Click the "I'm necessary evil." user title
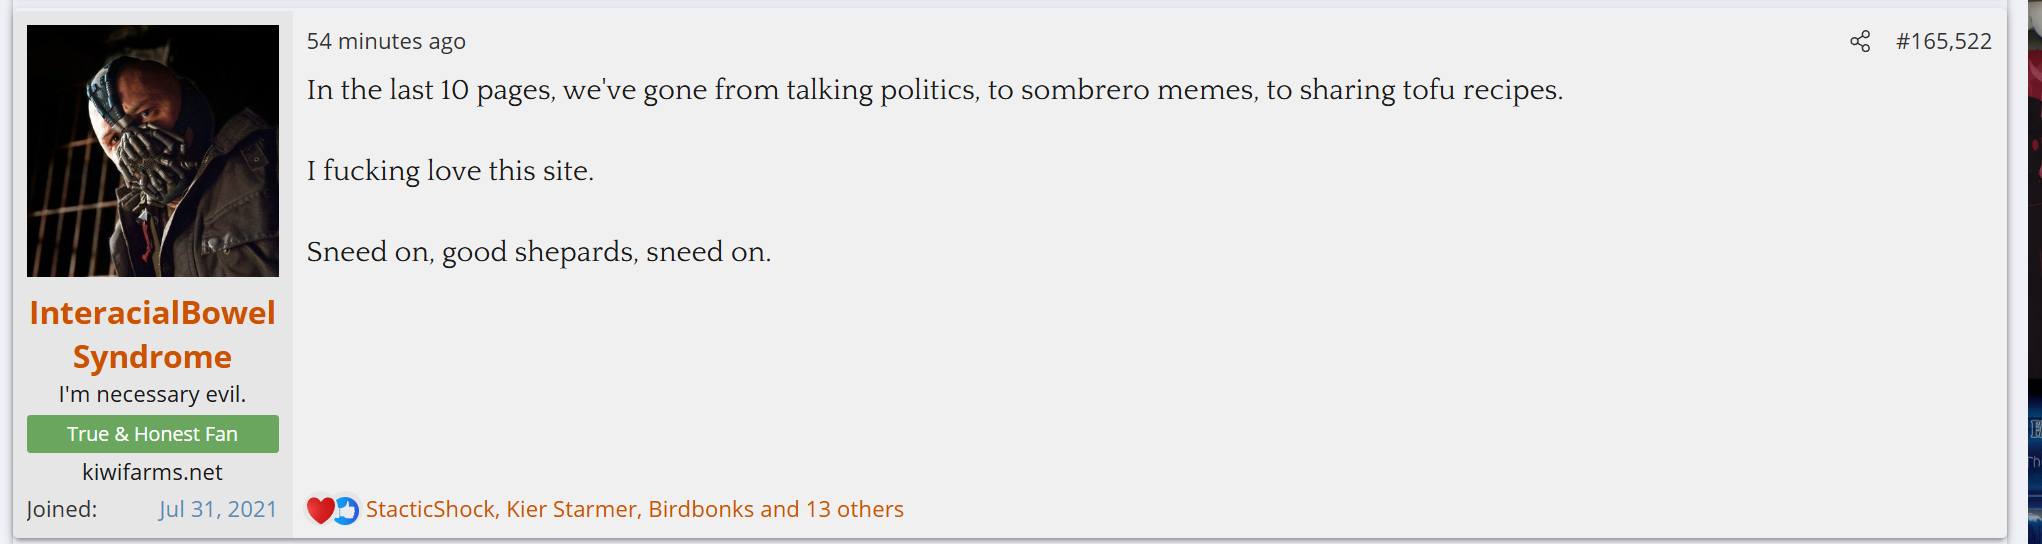 (x=153, y=394)
